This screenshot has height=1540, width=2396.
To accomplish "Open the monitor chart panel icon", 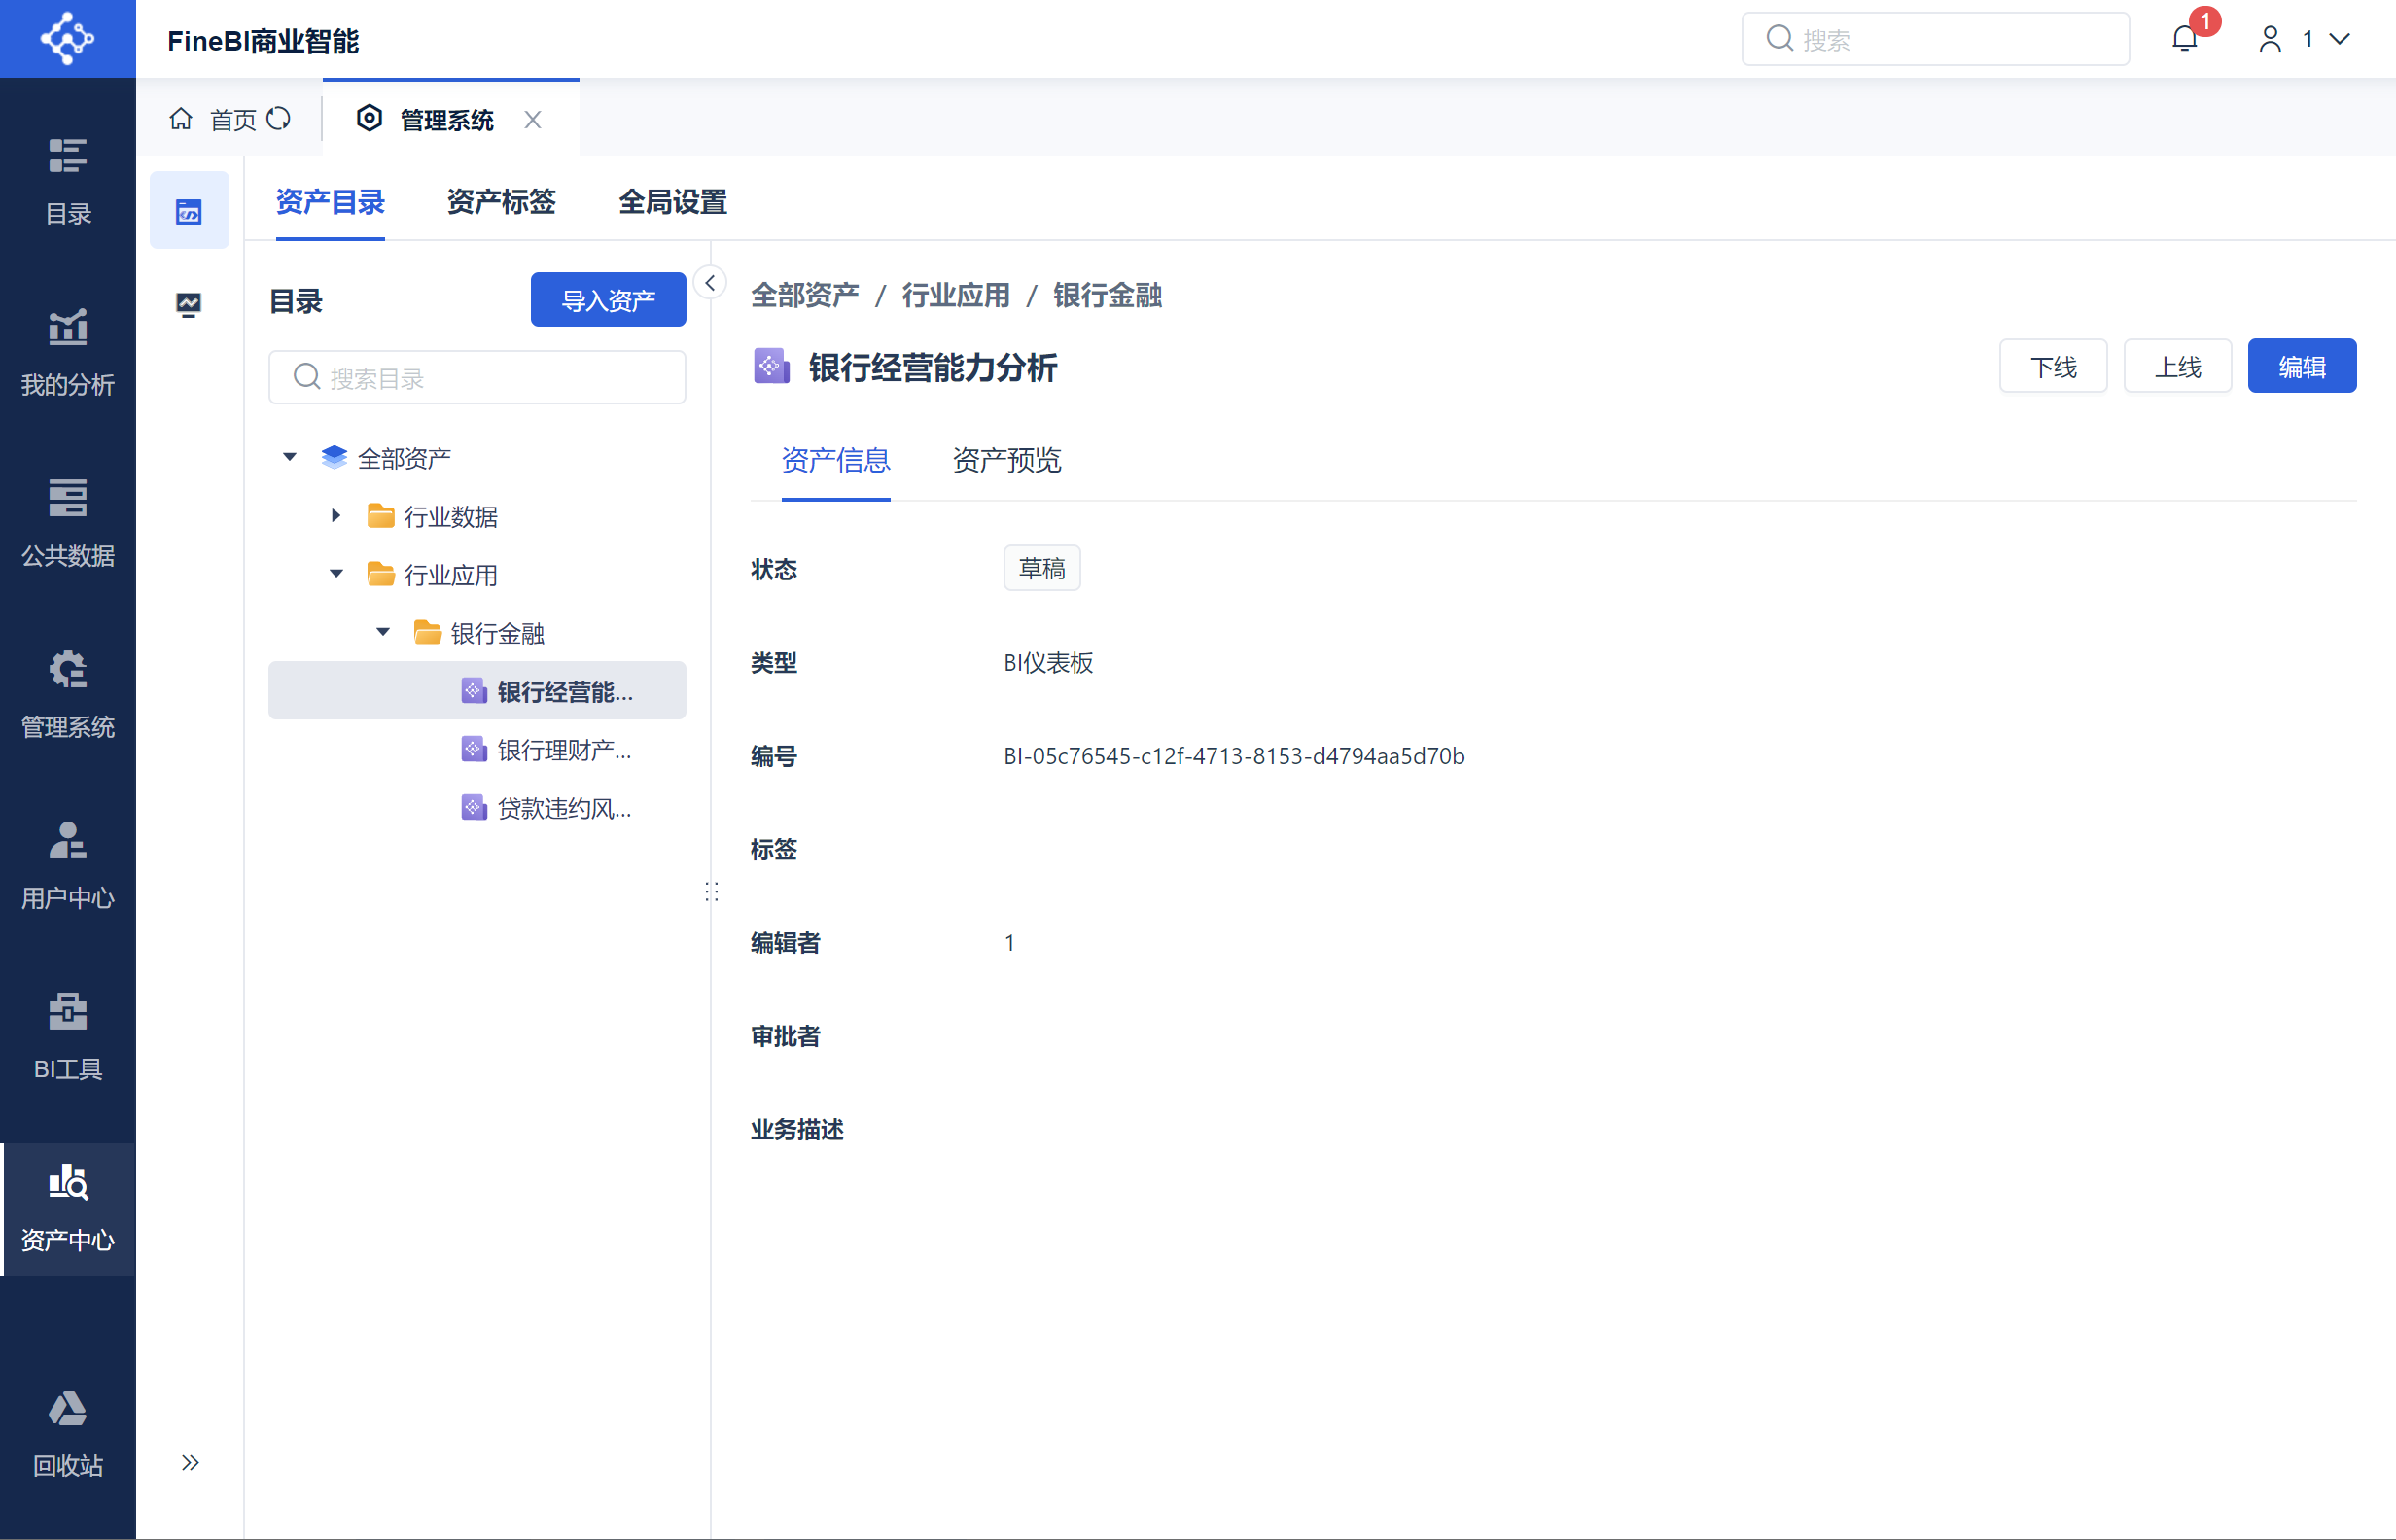I will 189,303.
